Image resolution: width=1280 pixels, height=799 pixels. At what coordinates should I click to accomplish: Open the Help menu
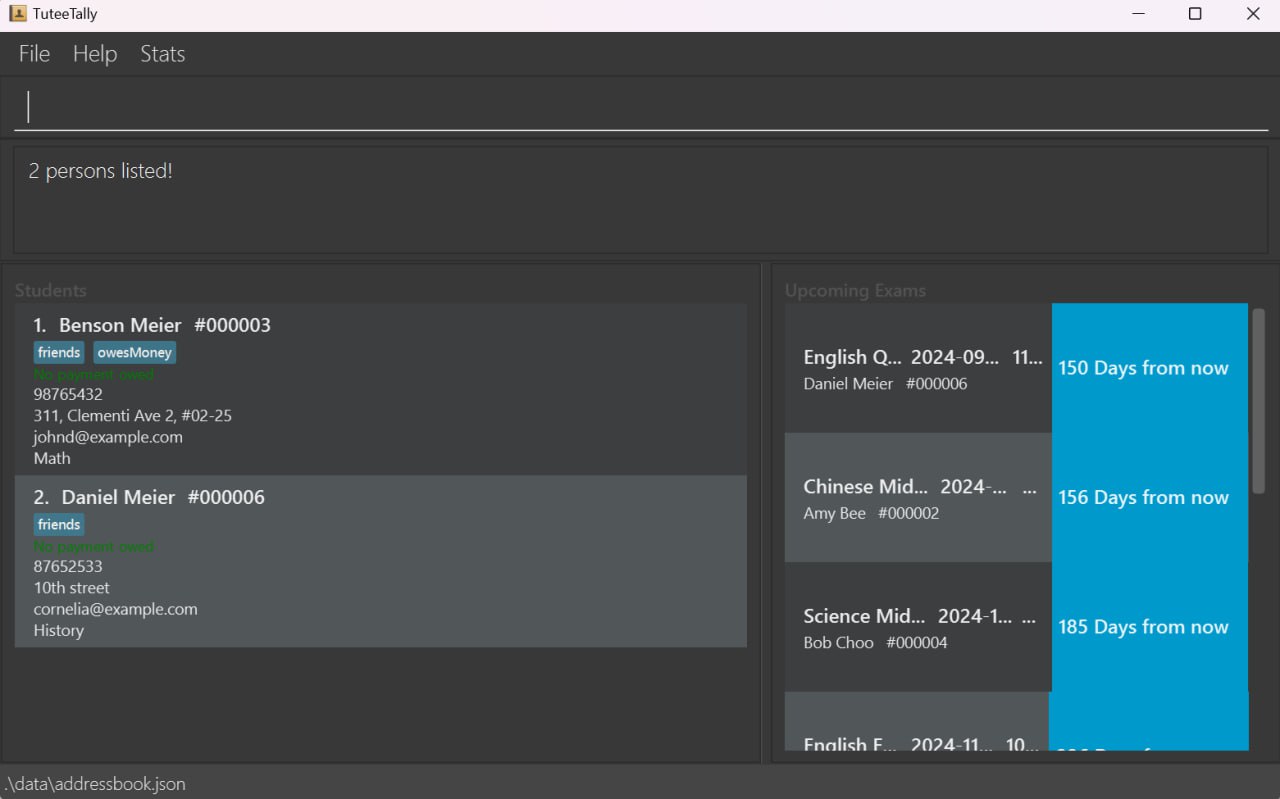click(95, 54)
